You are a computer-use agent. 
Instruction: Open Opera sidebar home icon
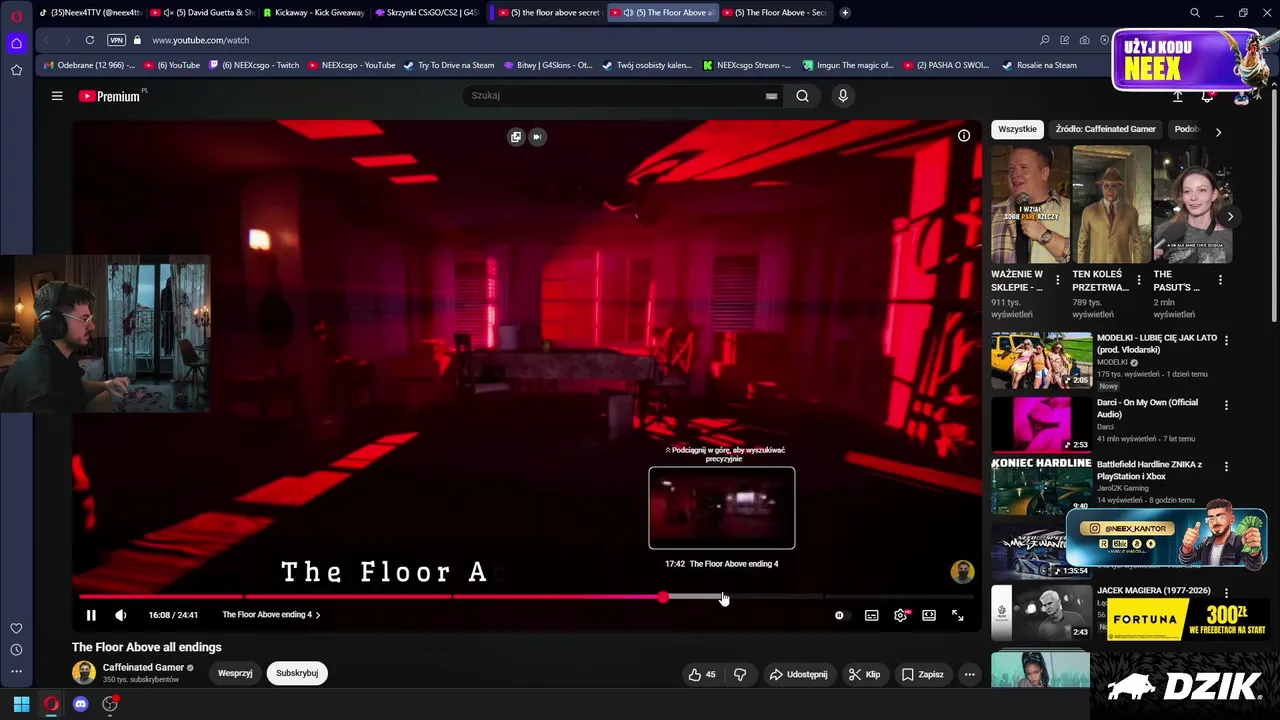coord(16,43)
